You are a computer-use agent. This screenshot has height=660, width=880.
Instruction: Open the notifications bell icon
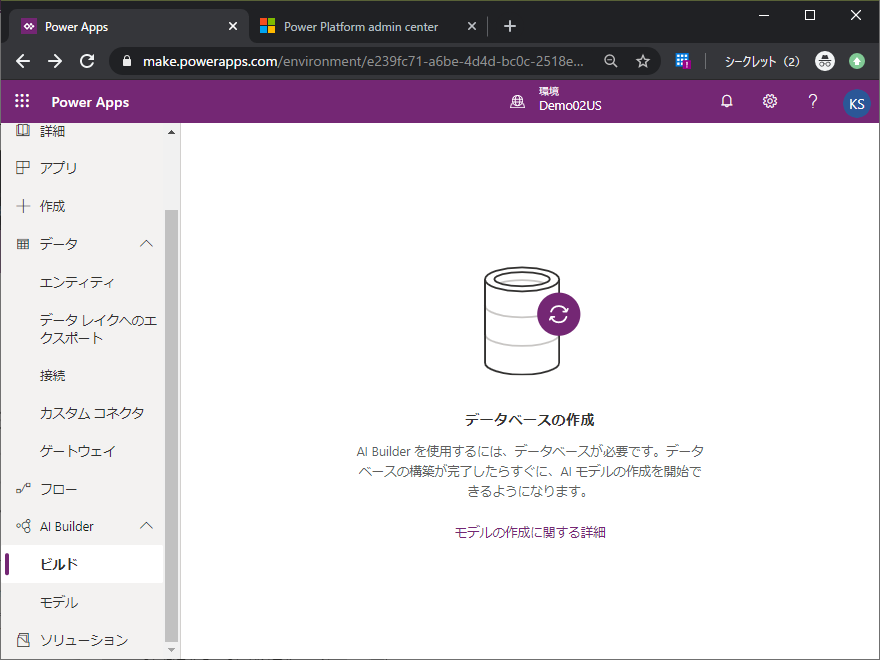pos(727,102)
